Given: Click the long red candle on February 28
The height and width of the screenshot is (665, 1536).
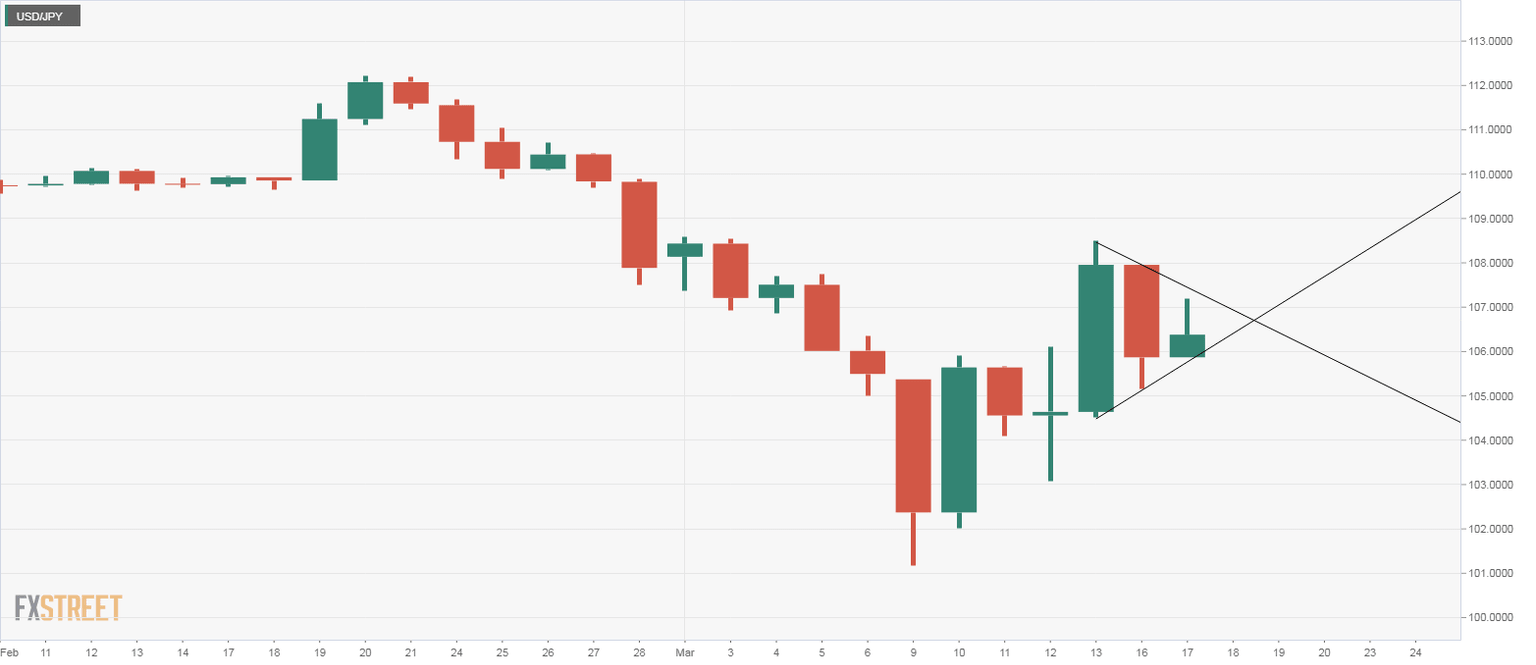Looking at the screenshot, I should point(639,225).
